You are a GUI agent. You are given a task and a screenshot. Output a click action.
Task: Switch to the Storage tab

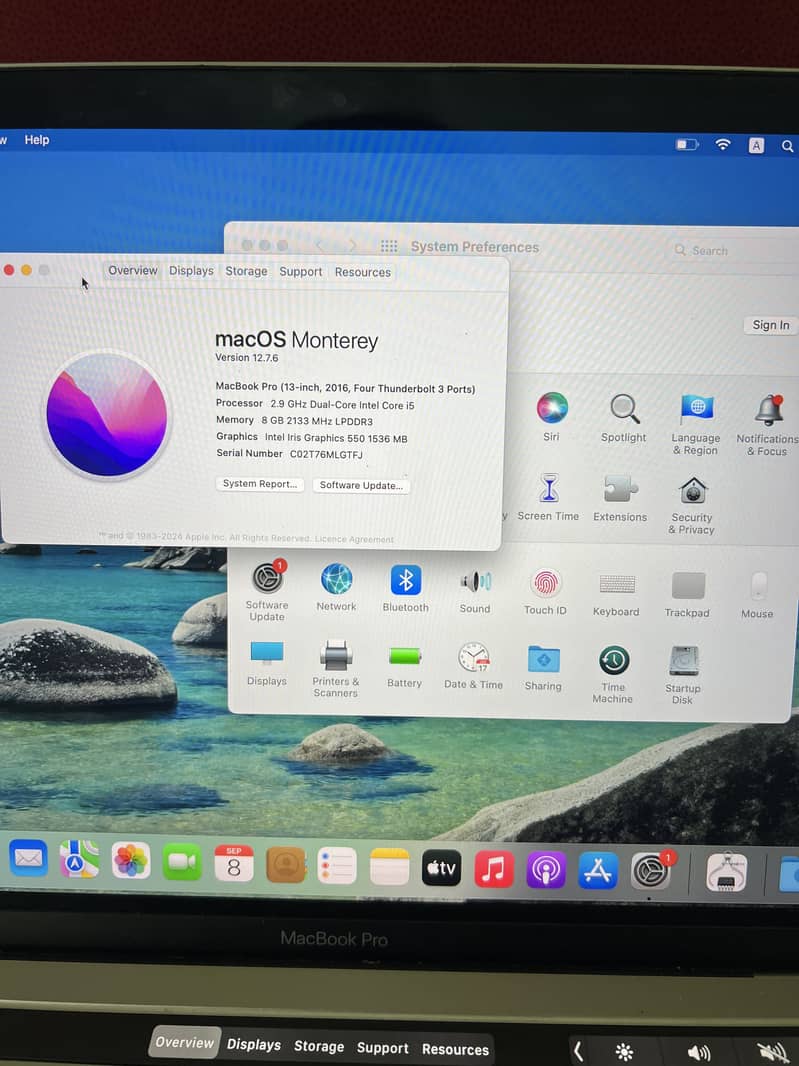[246, 271]
